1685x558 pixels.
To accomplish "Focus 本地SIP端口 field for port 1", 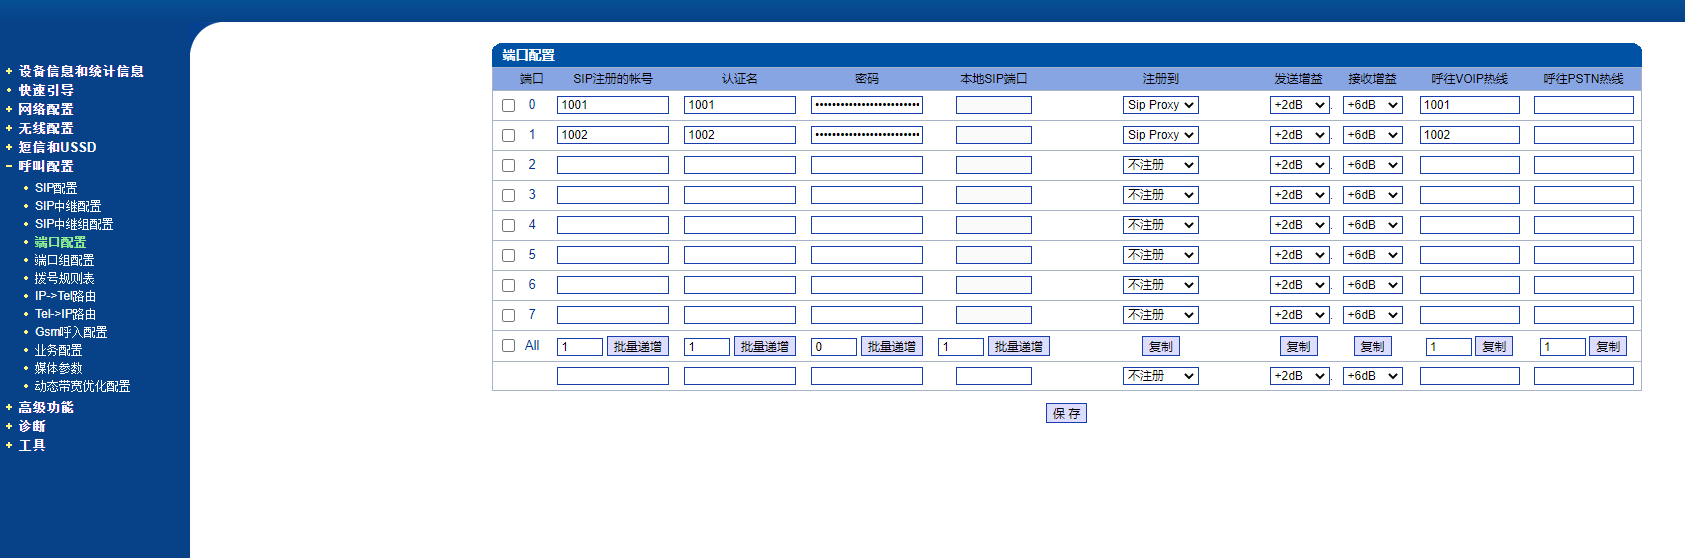I will [994, 135].
